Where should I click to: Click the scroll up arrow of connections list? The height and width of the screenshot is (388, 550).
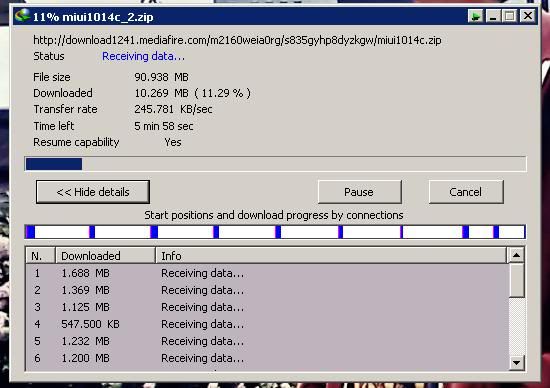click(516, 255)
